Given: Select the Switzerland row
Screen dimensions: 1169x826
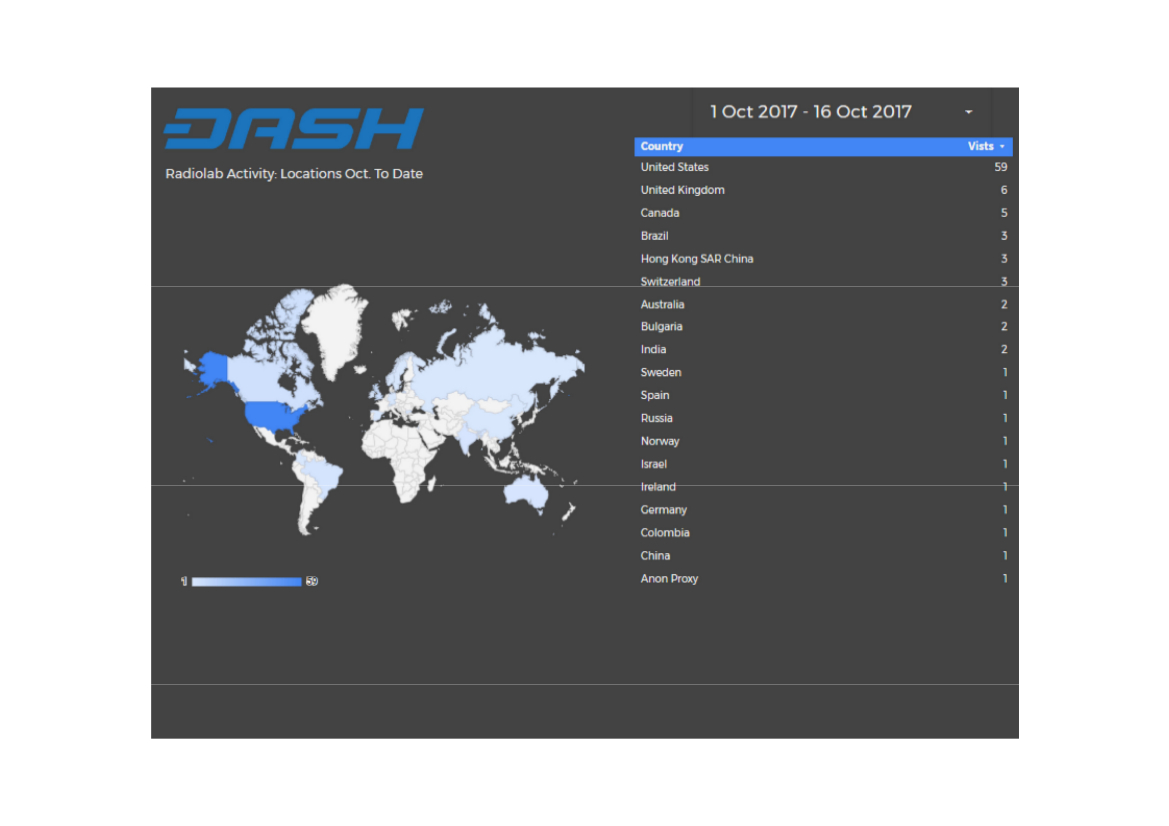Looking at the screenshot, I should 823,282.
